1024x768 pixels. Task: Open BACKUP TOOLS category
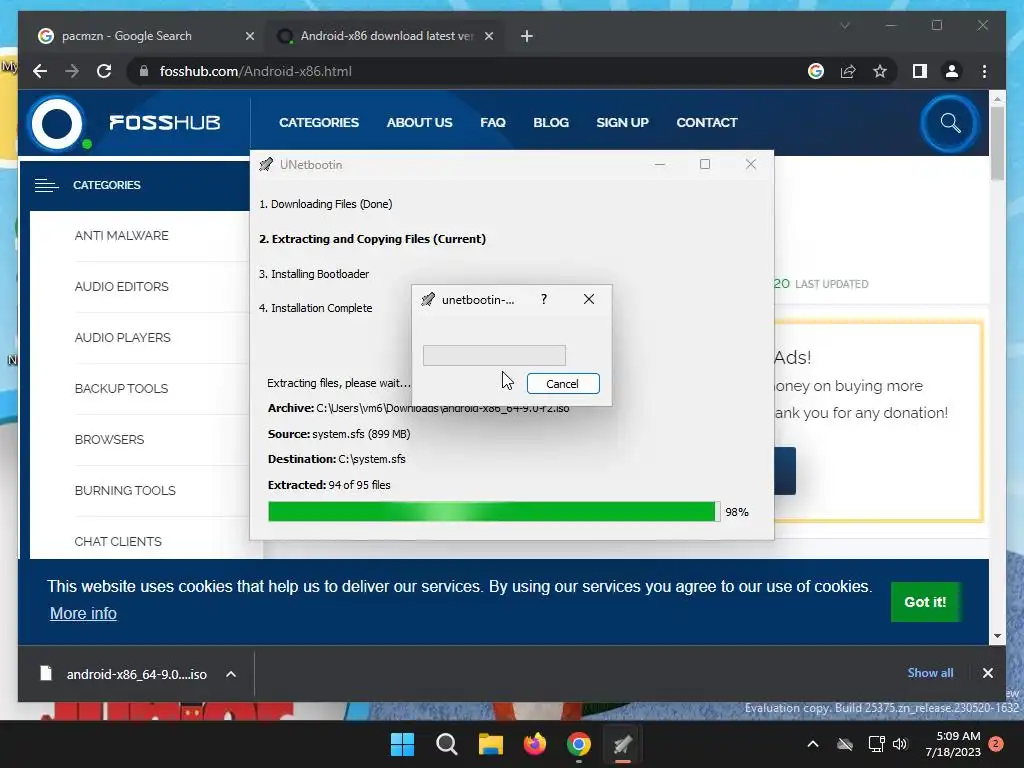pyautogui.click(x=121, y=389)
